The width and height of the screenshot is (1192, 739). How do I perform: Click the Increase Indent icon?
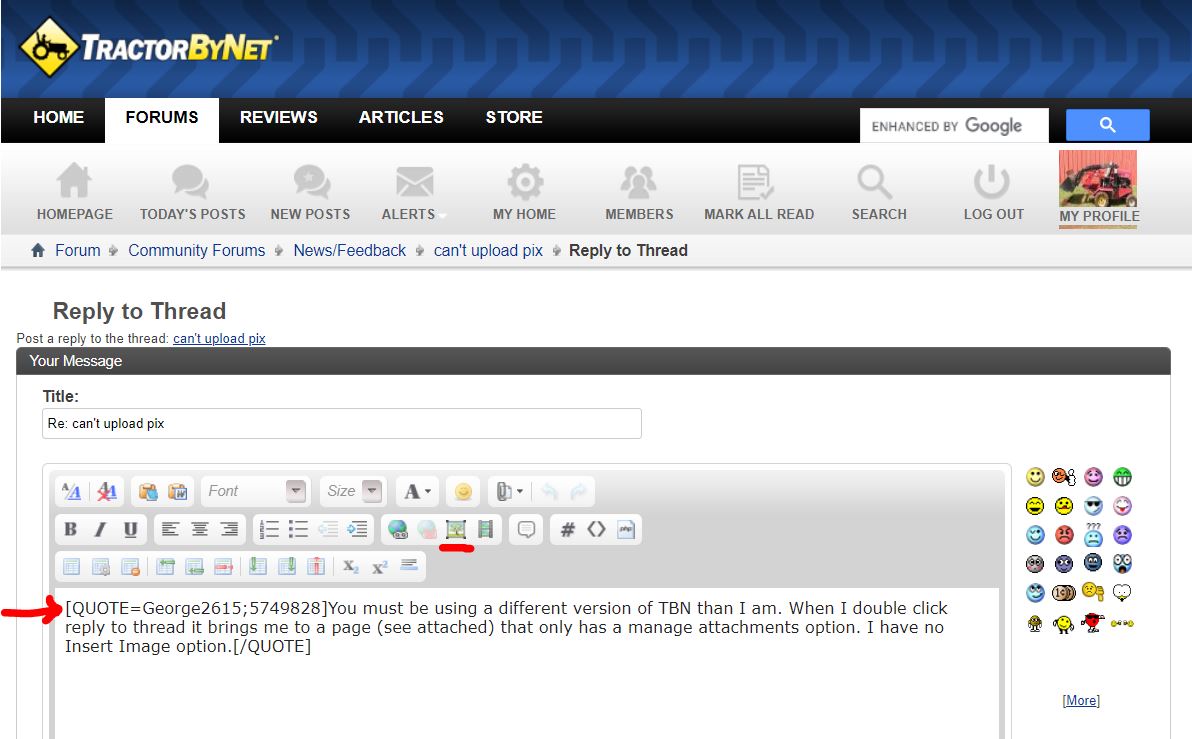(357, 529)
